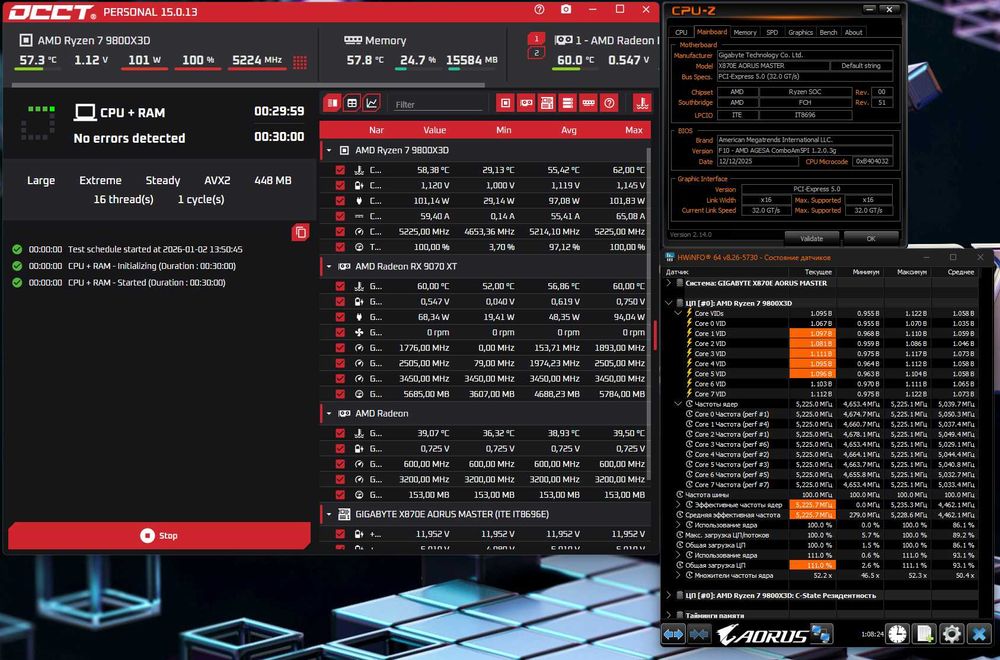The image size is (1000, 660).
Task: Copy the test log with the copy icon
Action: pos(300,232)
